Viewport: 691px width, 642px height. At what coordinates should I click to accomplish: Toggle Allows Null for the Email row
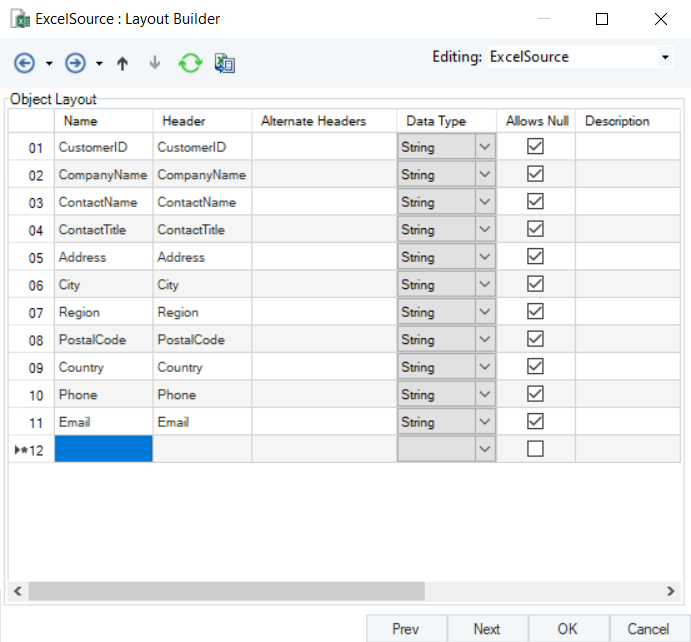point(535,422)
